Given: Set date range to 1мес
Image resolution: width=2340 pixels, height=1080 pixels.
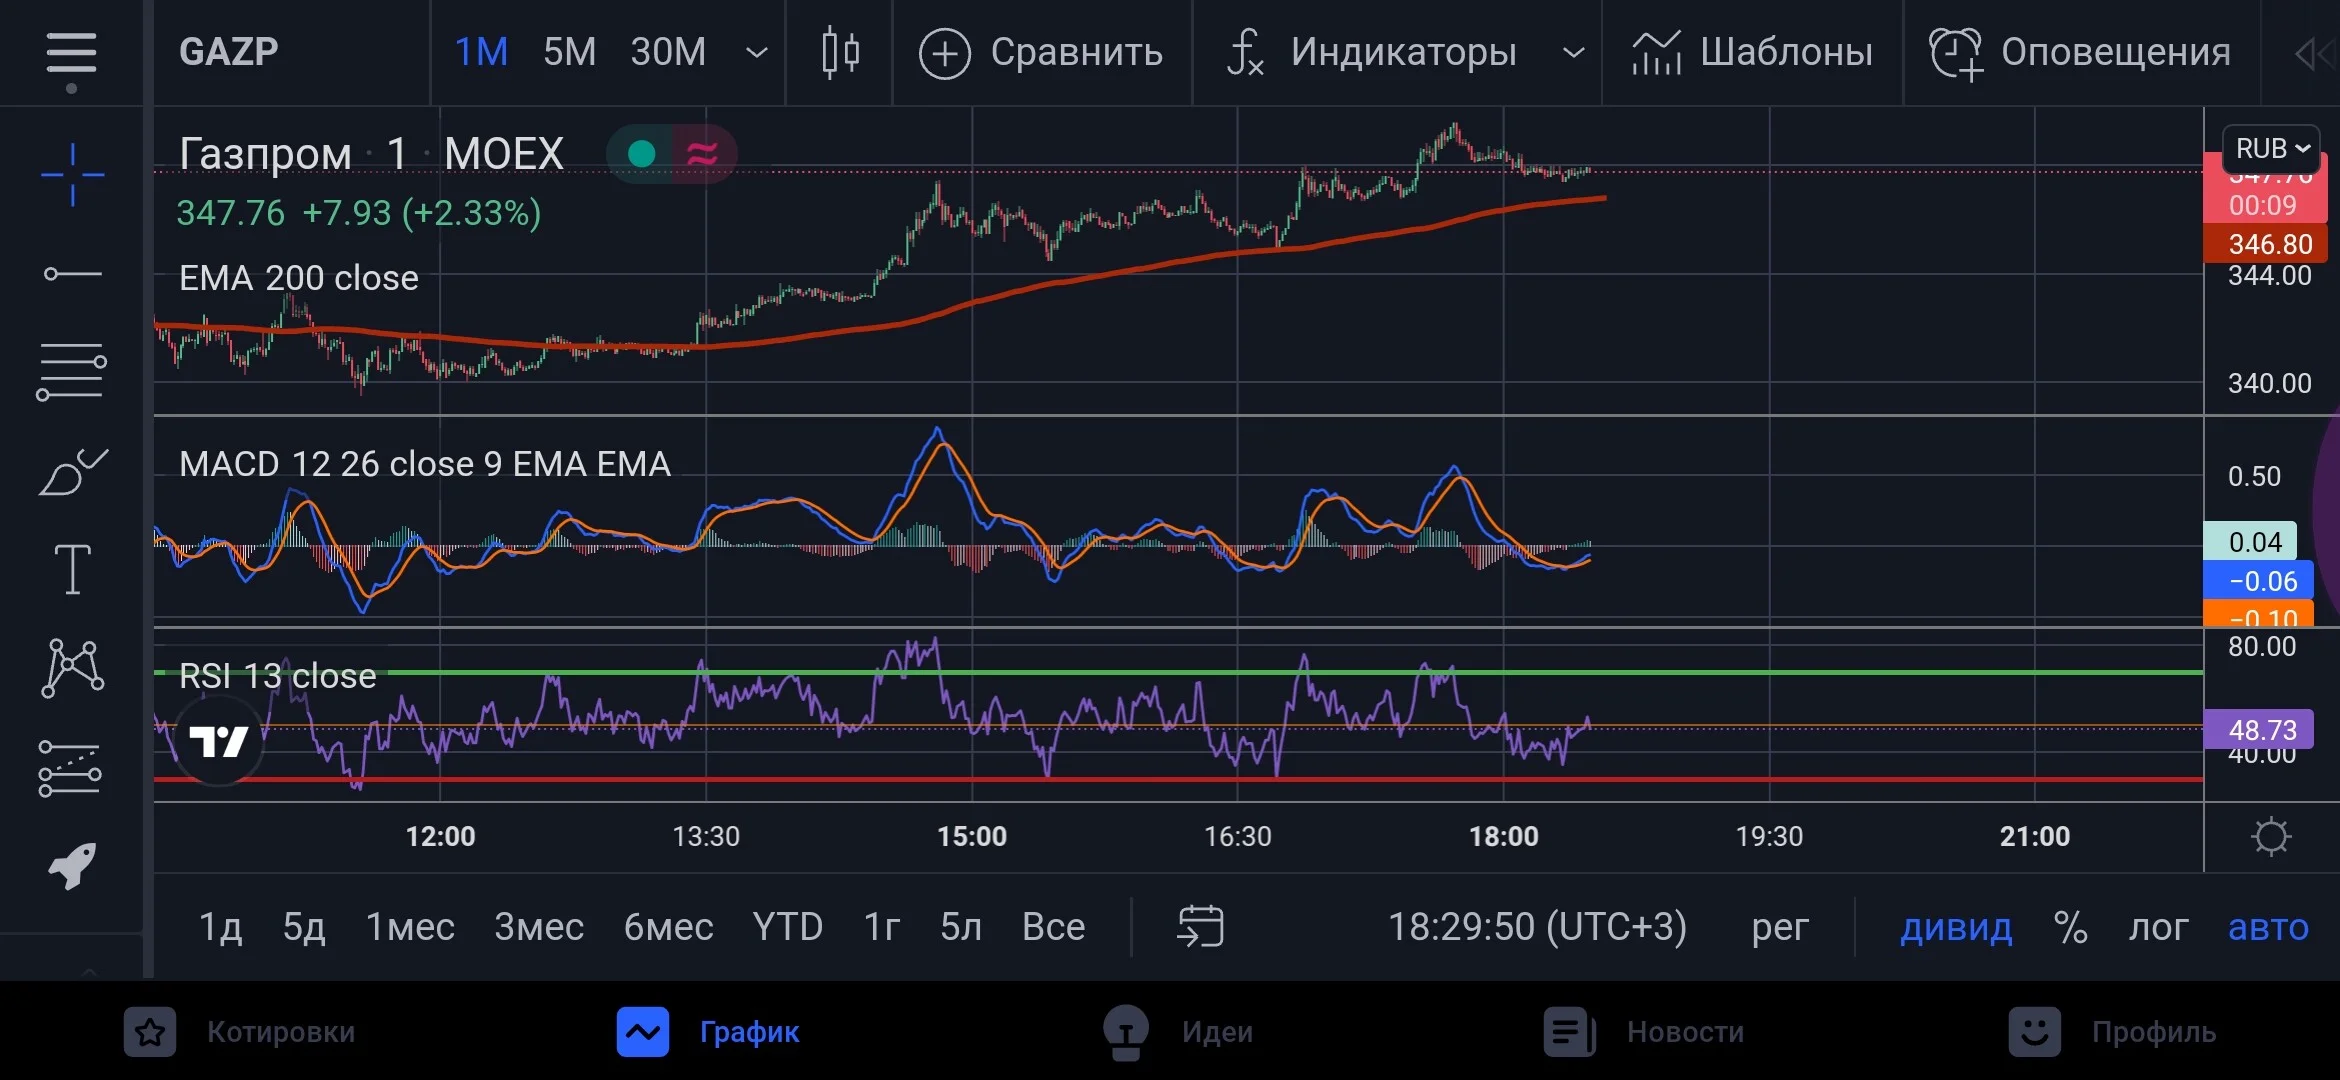Looking at the screenshot, I should (x=410, y=927).
